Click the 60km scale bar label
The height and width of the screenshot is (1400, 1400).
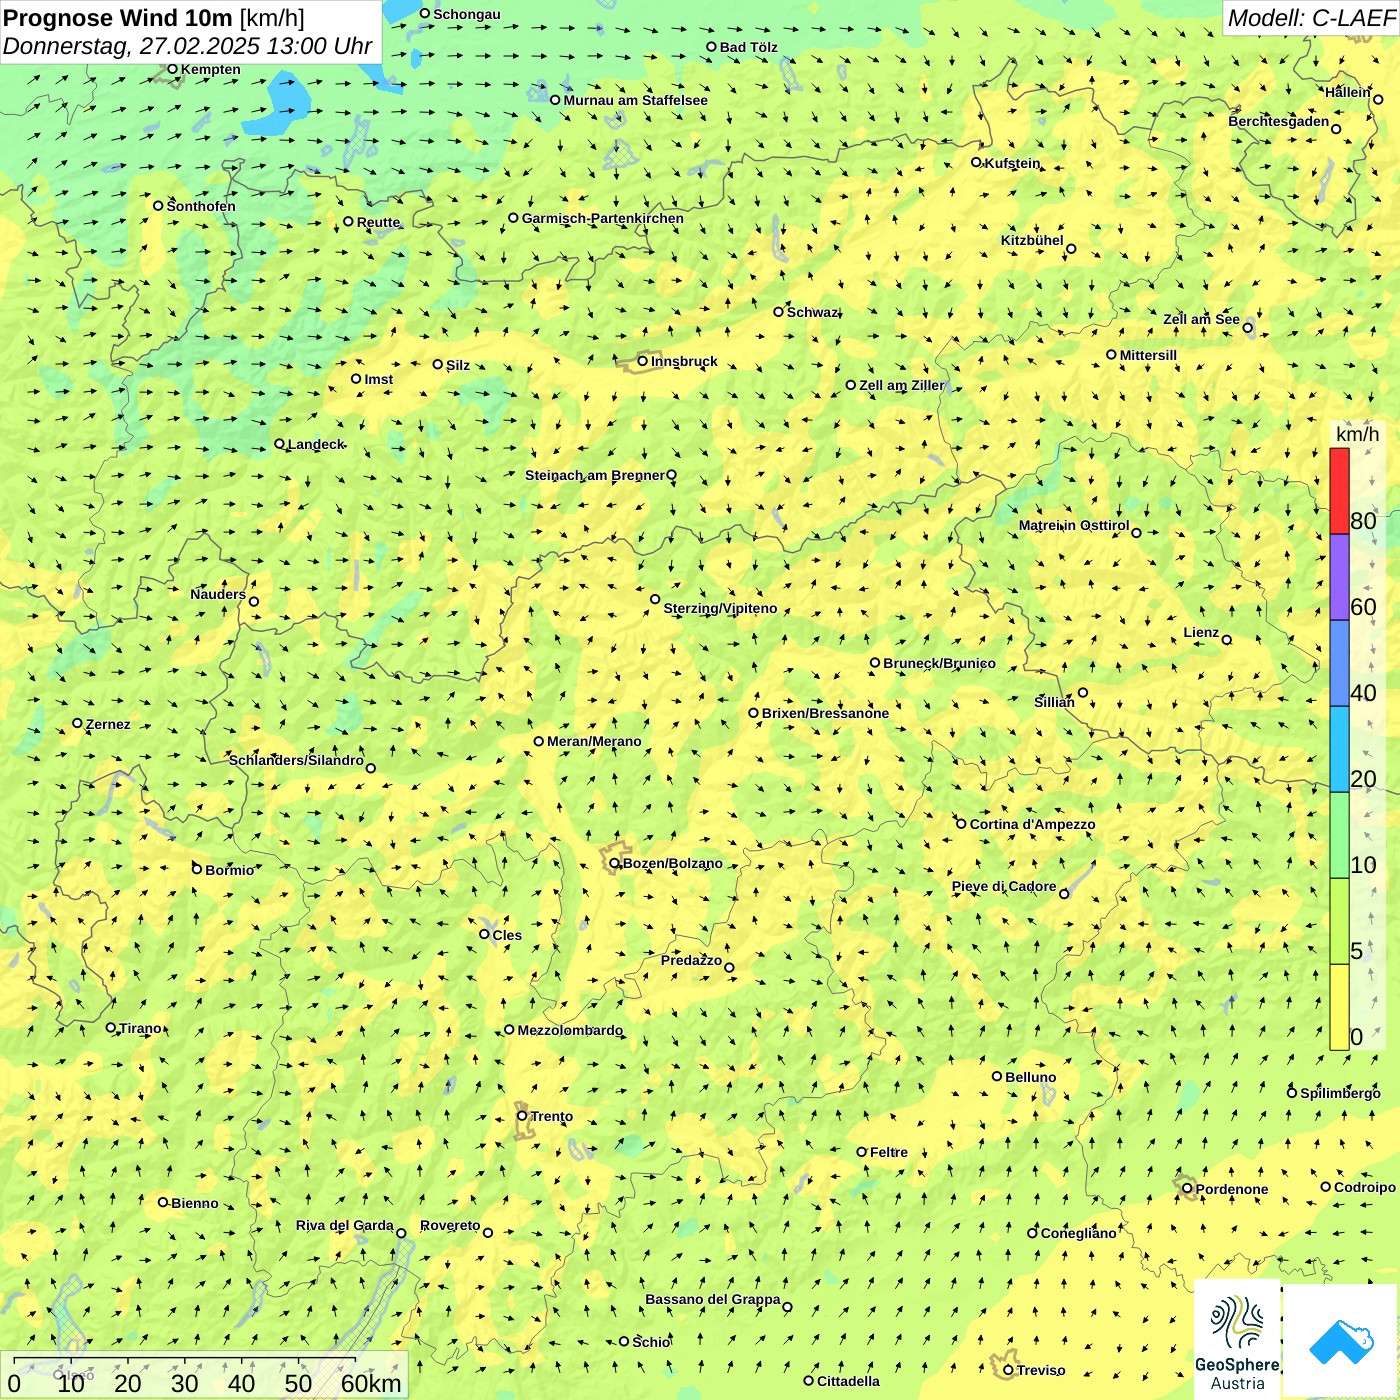371,1383
